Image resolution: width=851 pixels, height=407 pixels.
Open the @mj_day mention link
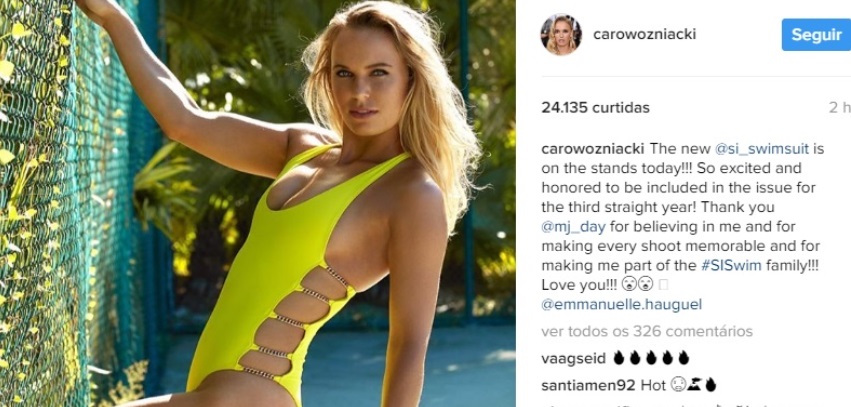click(x=570, y=227)
